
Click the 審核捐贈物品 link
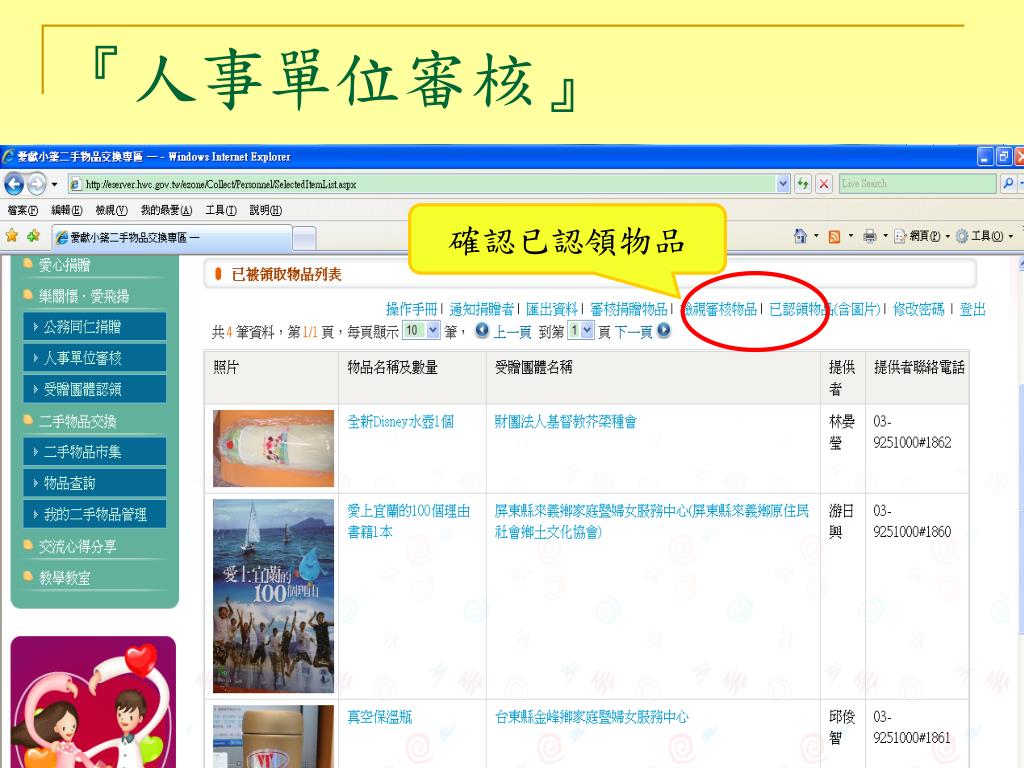(x=629, y=309)
